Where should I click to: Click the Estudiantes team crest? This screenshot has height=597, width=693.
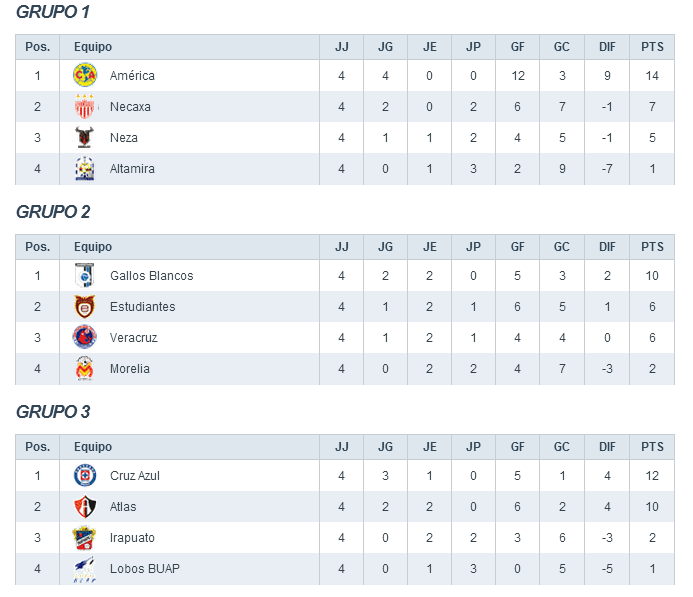click(85, 307)
